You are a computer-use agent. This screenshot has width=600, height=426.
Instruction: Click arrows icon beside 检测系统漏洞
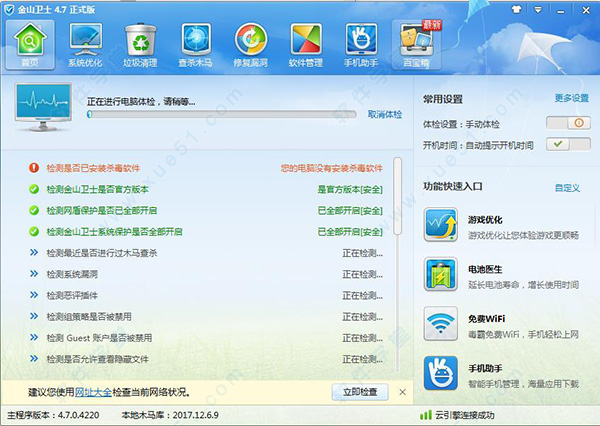[x=34, y=274]
